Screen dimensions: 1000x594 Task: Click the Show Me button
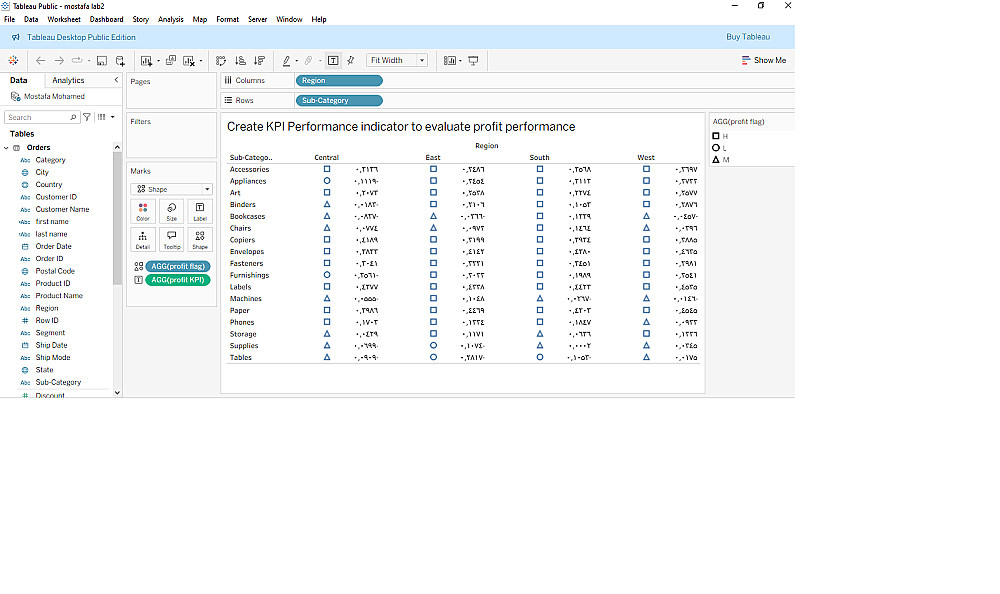click(x=764, y=61)
